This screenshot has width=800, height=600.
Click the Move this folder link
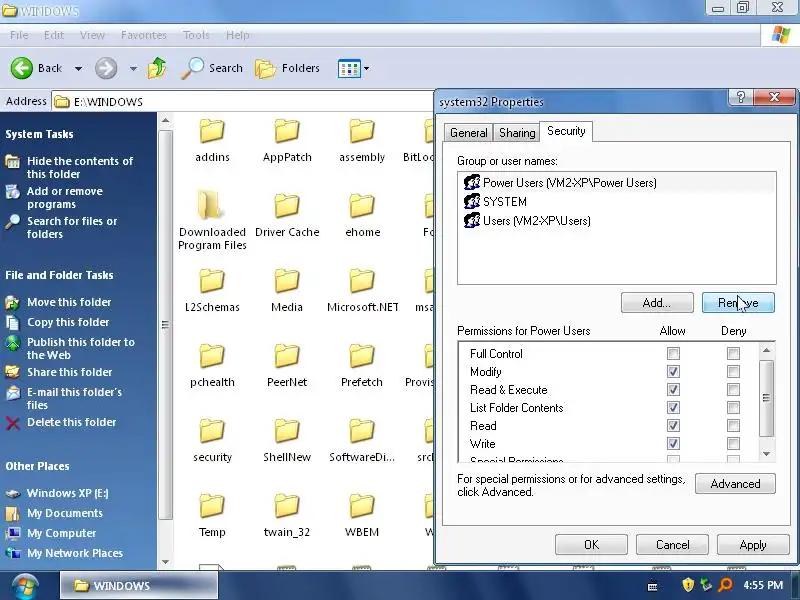pyautogui.click(x=69, y=302)
